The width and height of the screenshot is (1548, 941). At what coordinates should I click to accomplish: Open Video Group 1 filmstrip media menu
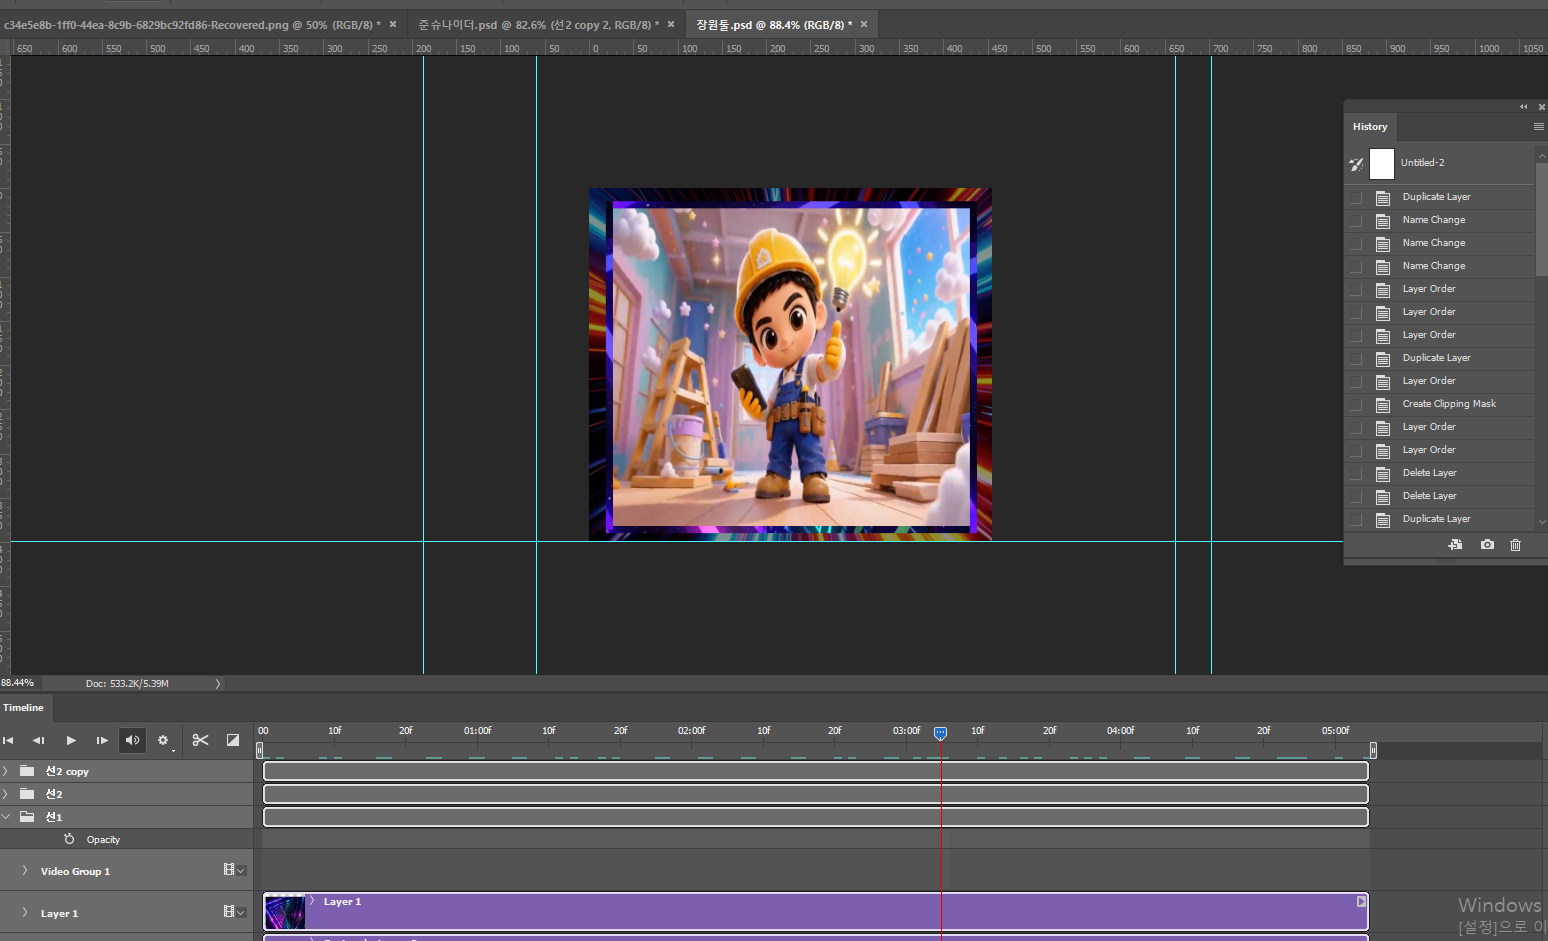point(234,870)
